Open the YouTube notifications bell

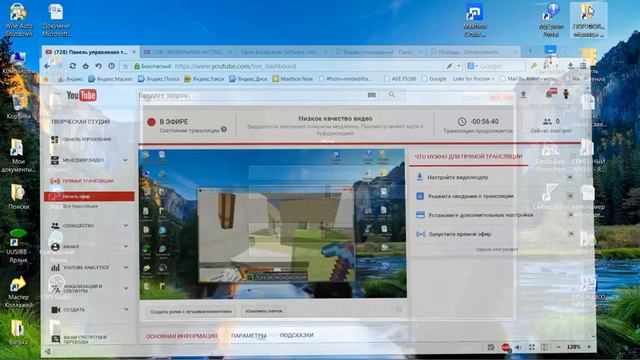point(549,94)
